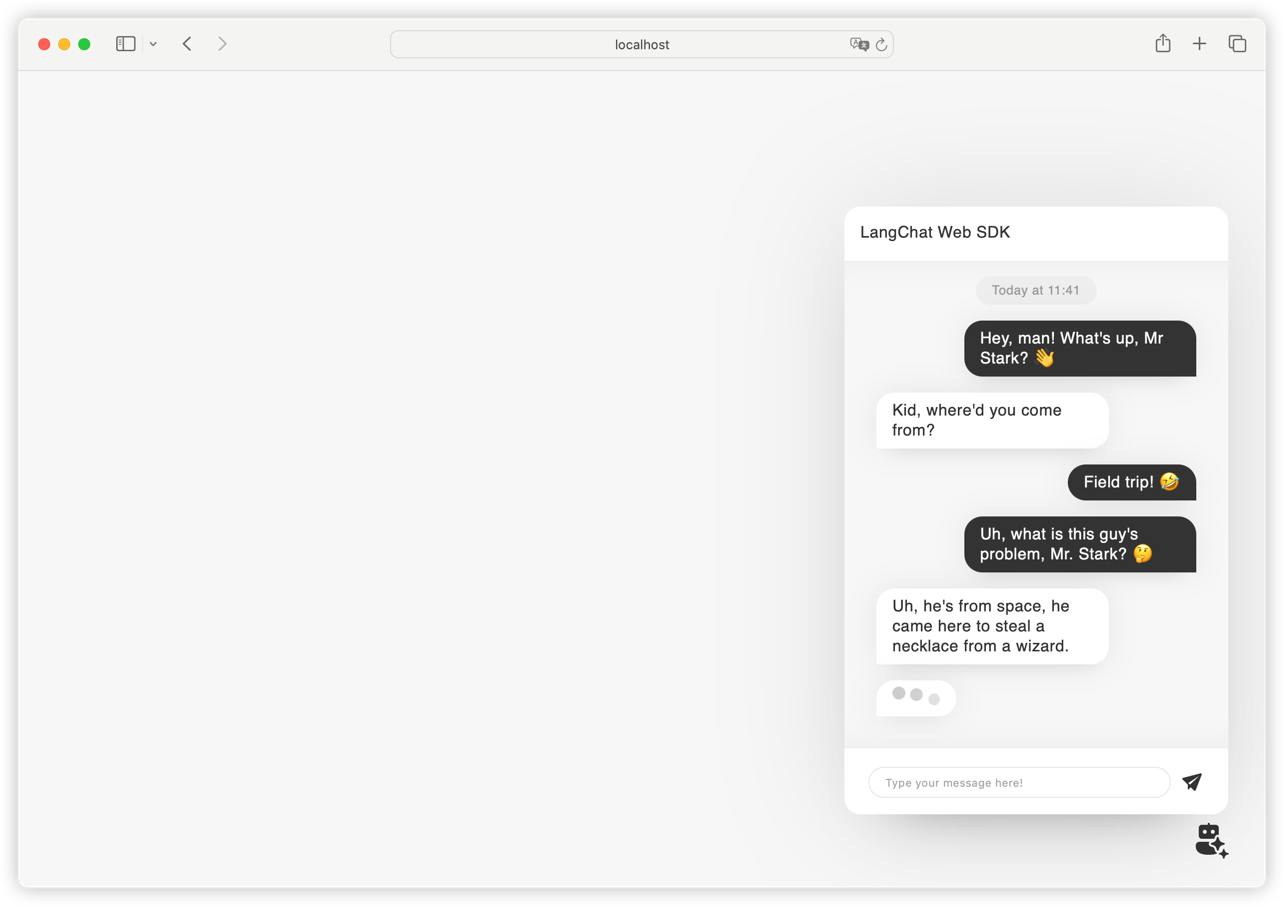Click the 'Hey, man! What's up' message bubble
The image size is (1284, 906).
coord(1079,348)
